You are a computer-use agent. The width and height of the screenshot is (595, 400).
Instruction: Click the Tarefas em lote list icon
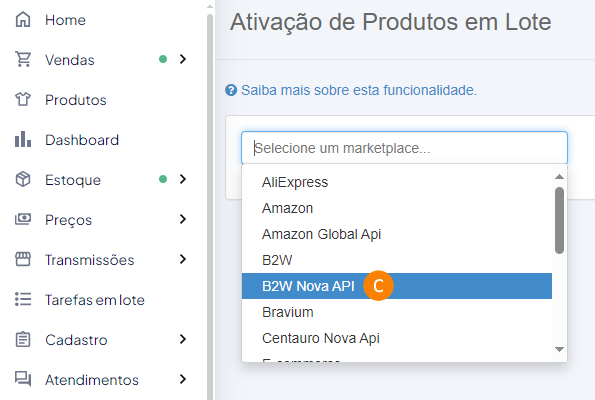point(23,299)
